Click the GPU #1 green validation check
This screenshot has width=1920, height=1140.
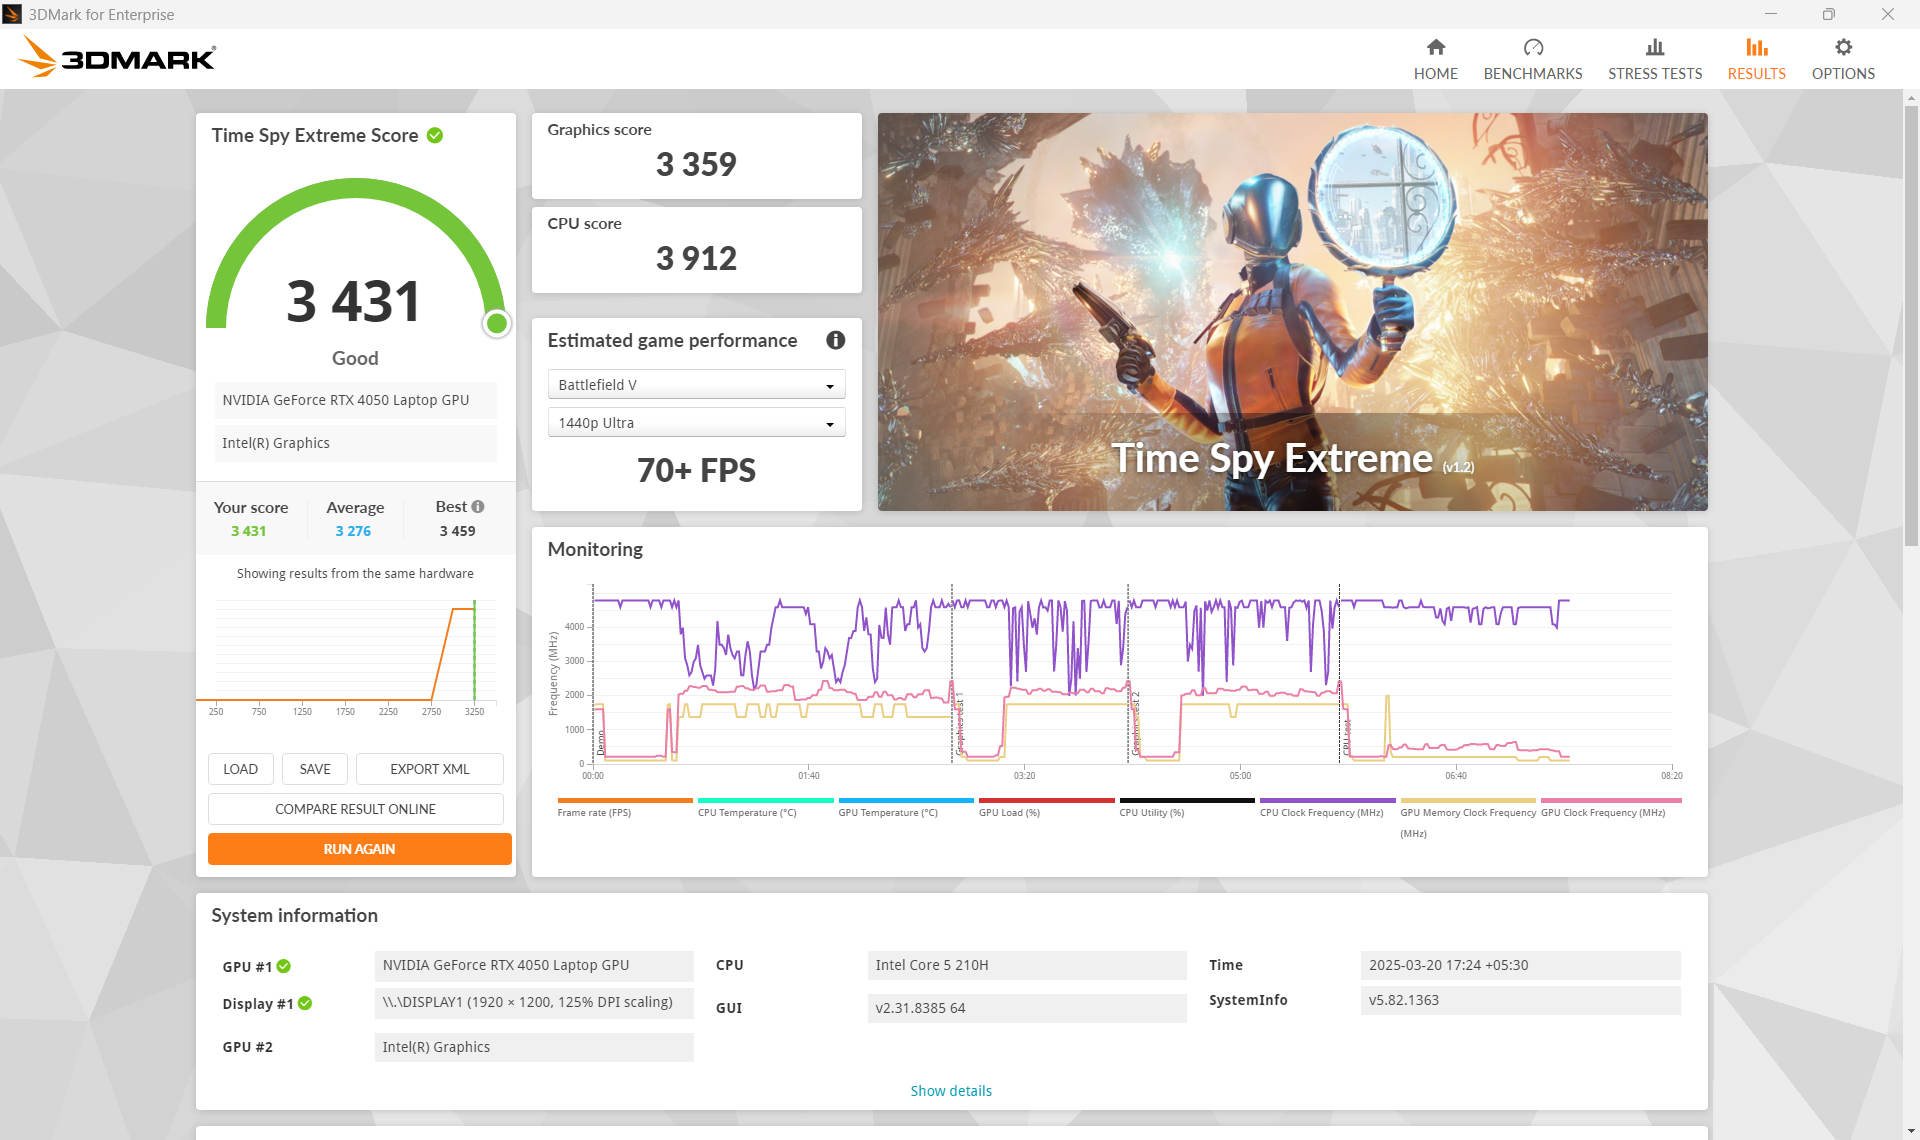(x=284, y=966)
